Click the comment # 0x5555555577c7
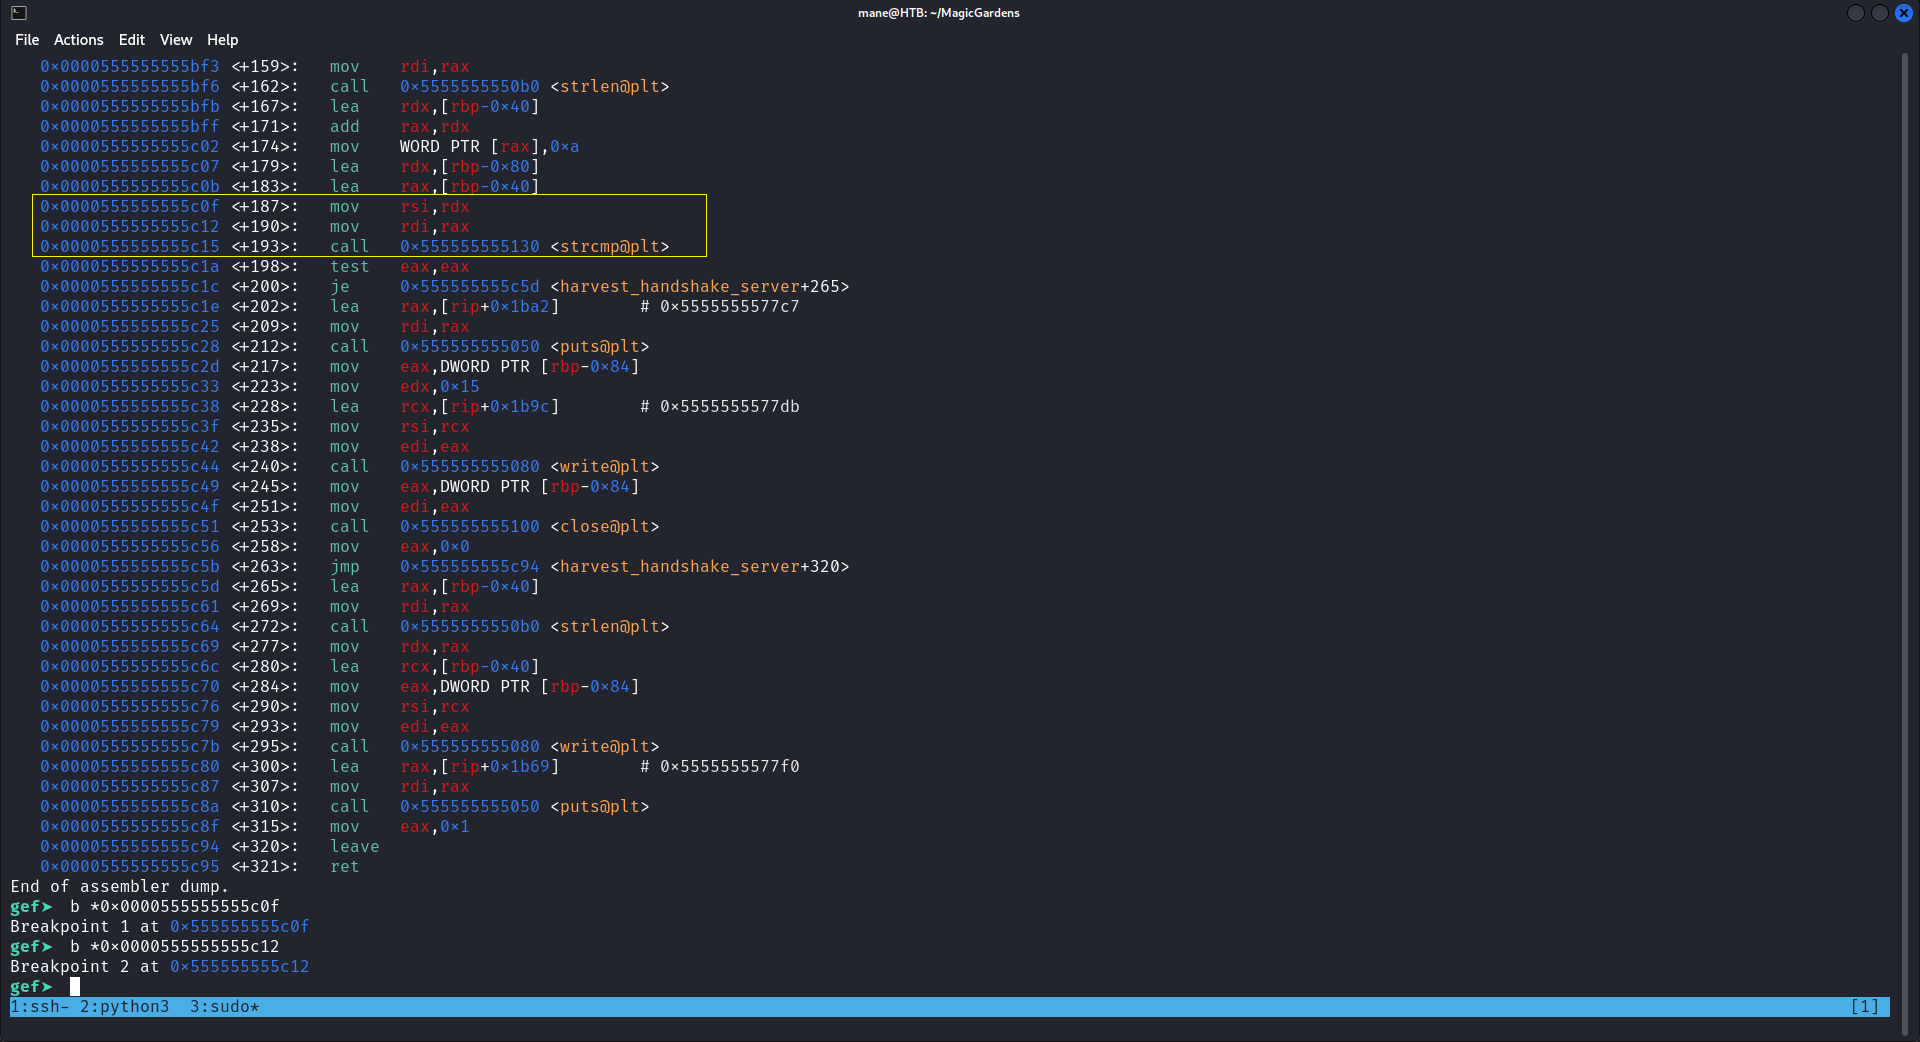The width and height of the screenshot is (1920, 1042). coord(720,307)
